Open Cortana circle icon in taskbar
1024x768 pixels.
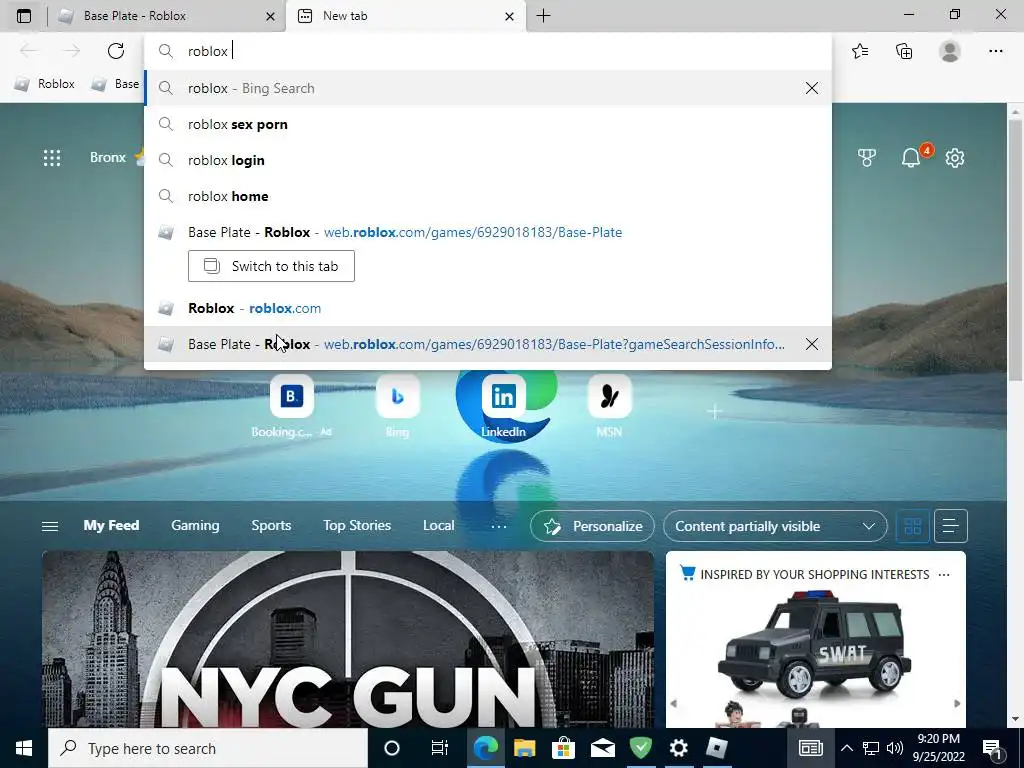click(x=391, y=748)
